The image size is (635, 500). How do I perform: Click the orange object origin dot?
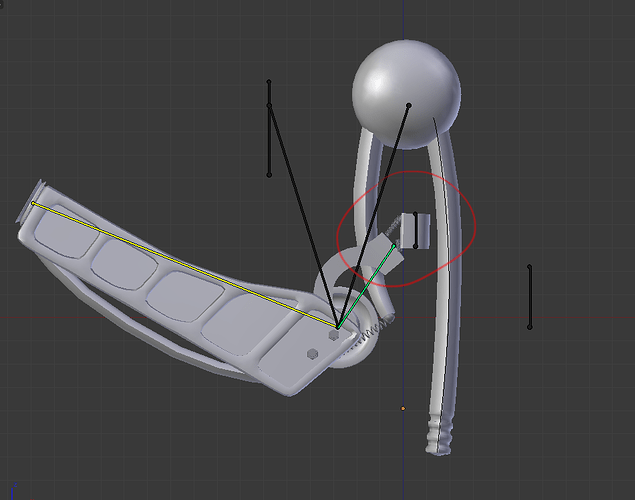pos(403,409)
